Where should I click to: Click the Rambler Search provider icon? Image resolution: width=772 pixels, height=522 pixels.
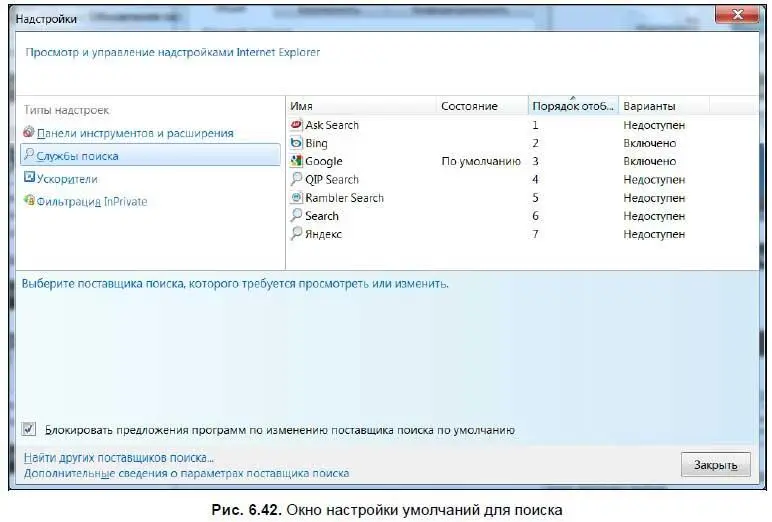[296, 197]
